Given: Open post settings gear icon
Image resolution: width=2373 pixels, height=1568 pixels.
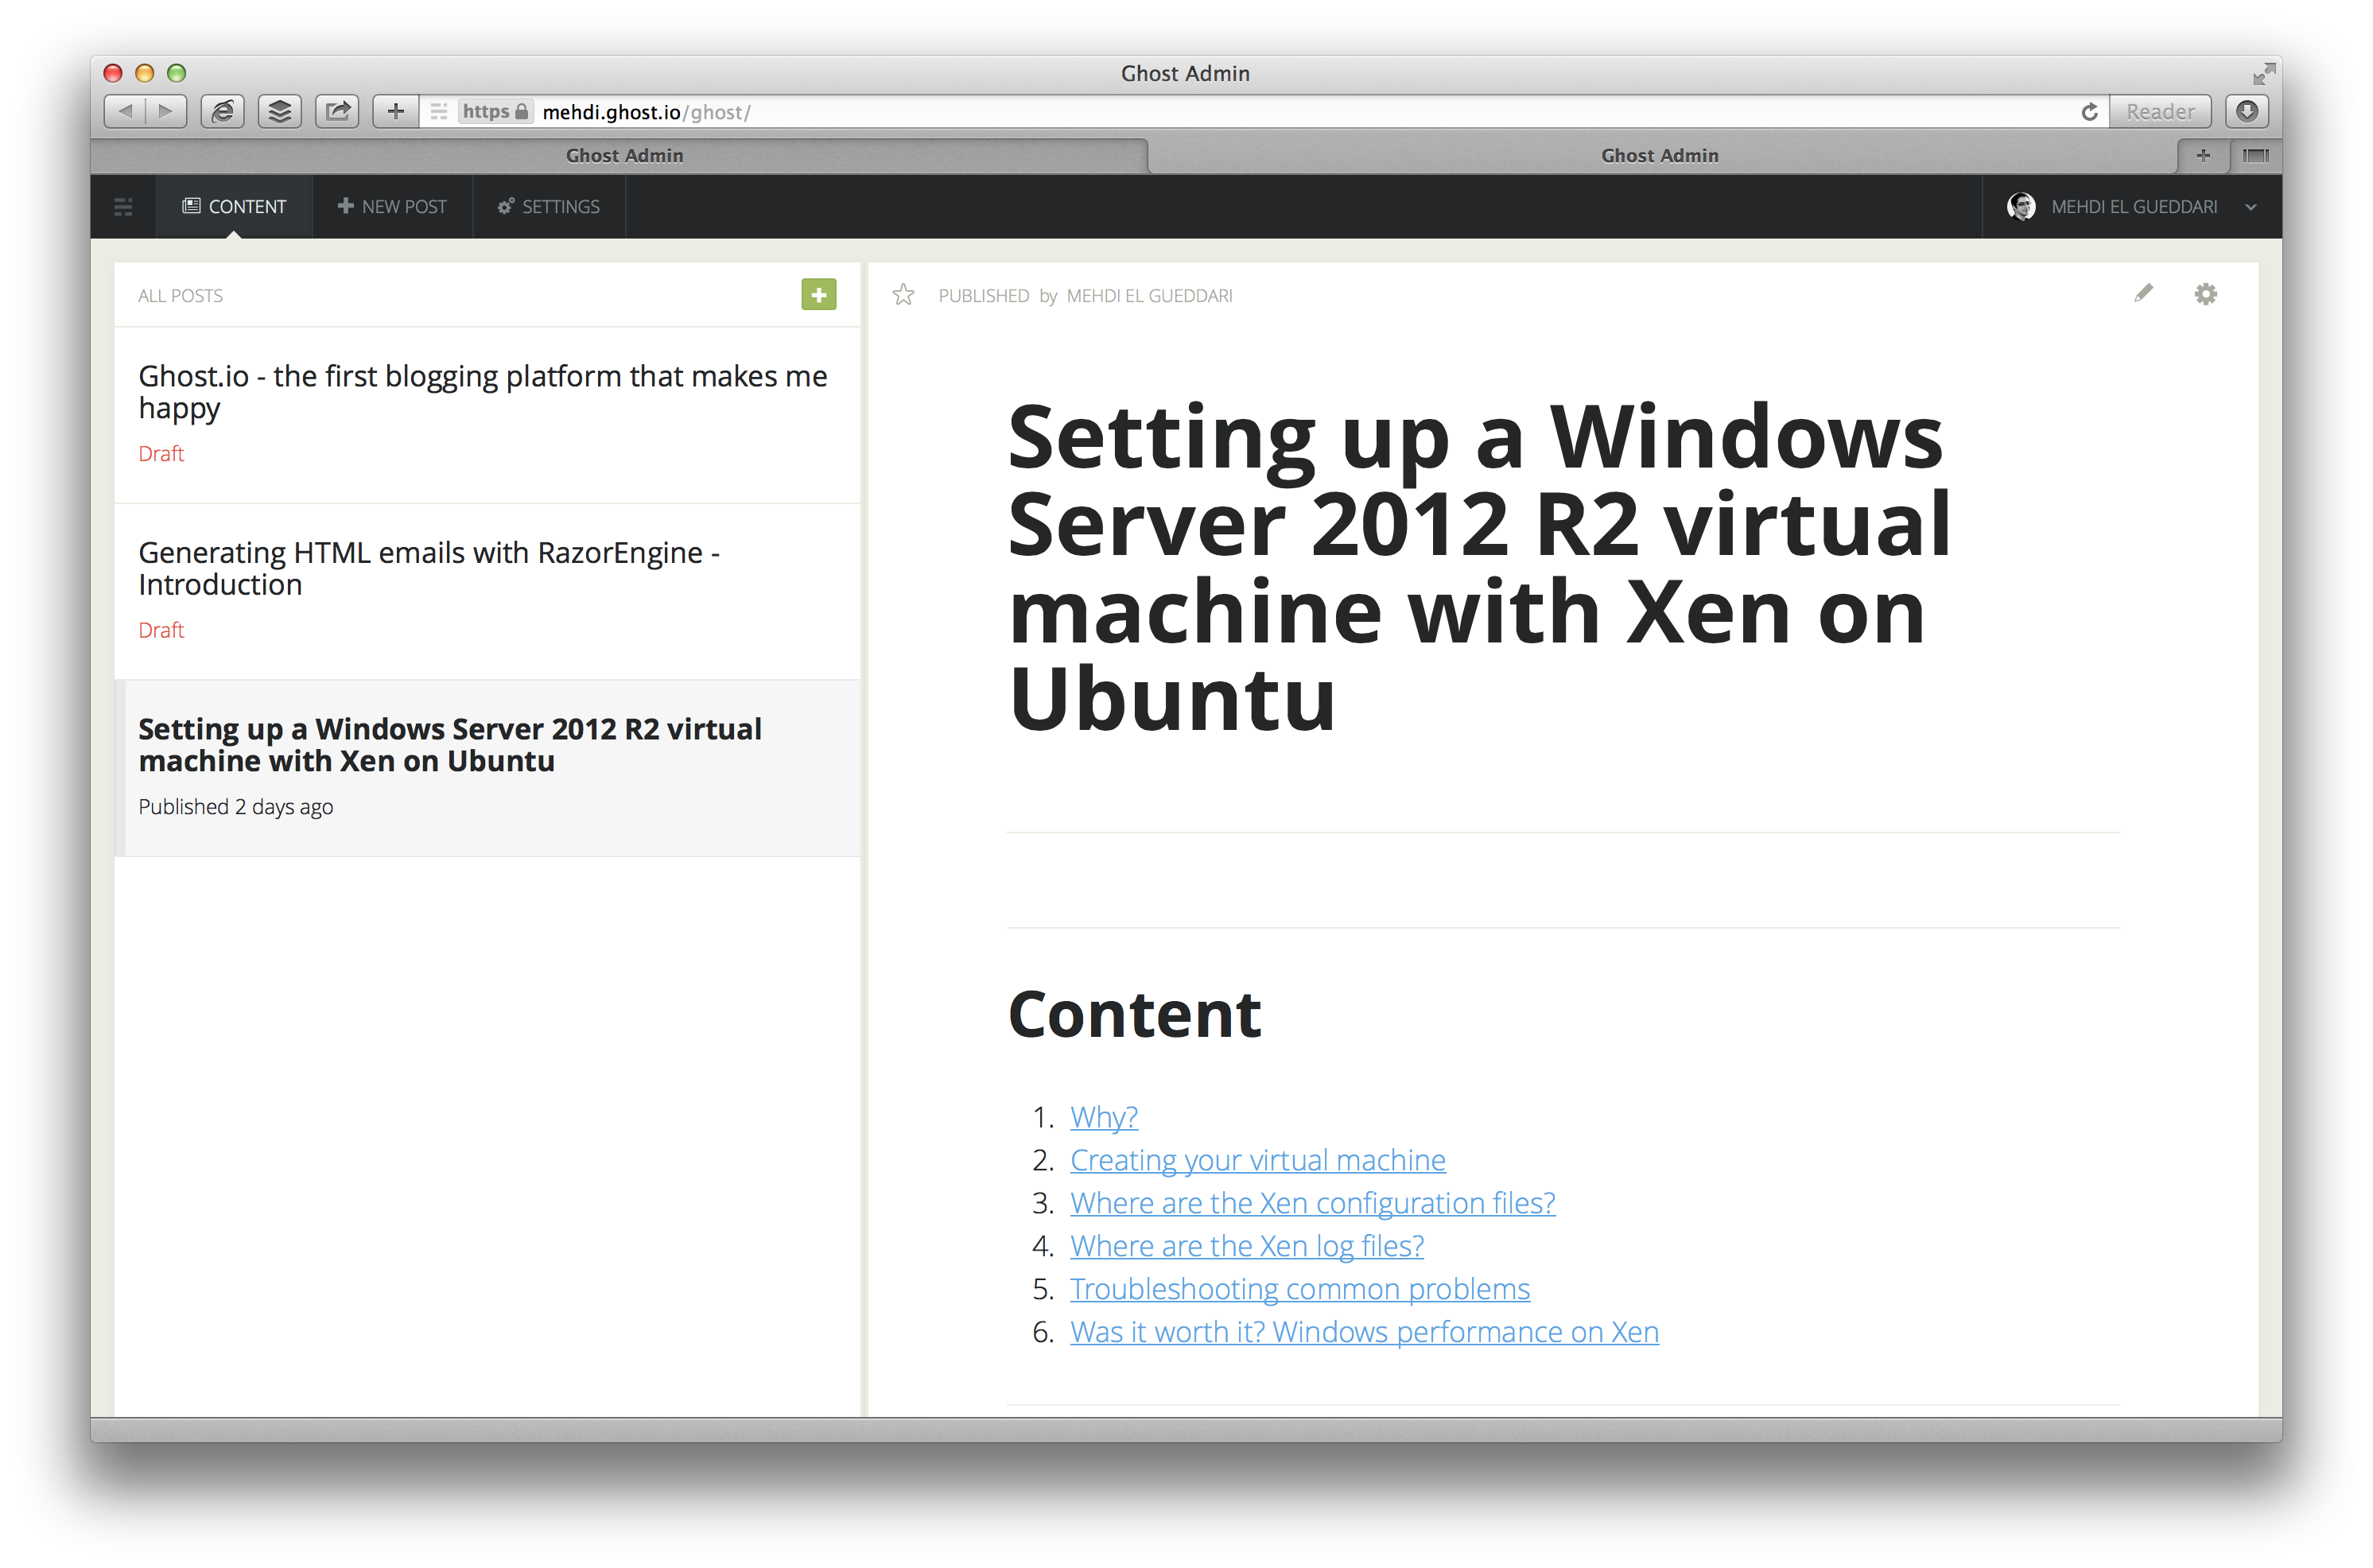Looking at the screenshot, I should click(x=2205, y=294).
